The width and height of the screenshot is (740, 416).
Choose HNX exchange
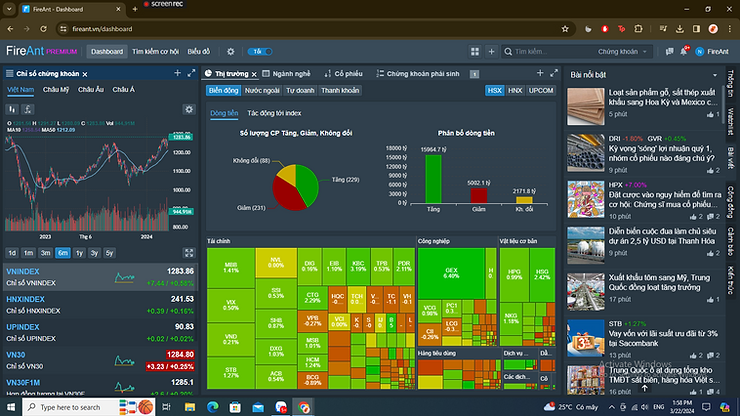515,91
